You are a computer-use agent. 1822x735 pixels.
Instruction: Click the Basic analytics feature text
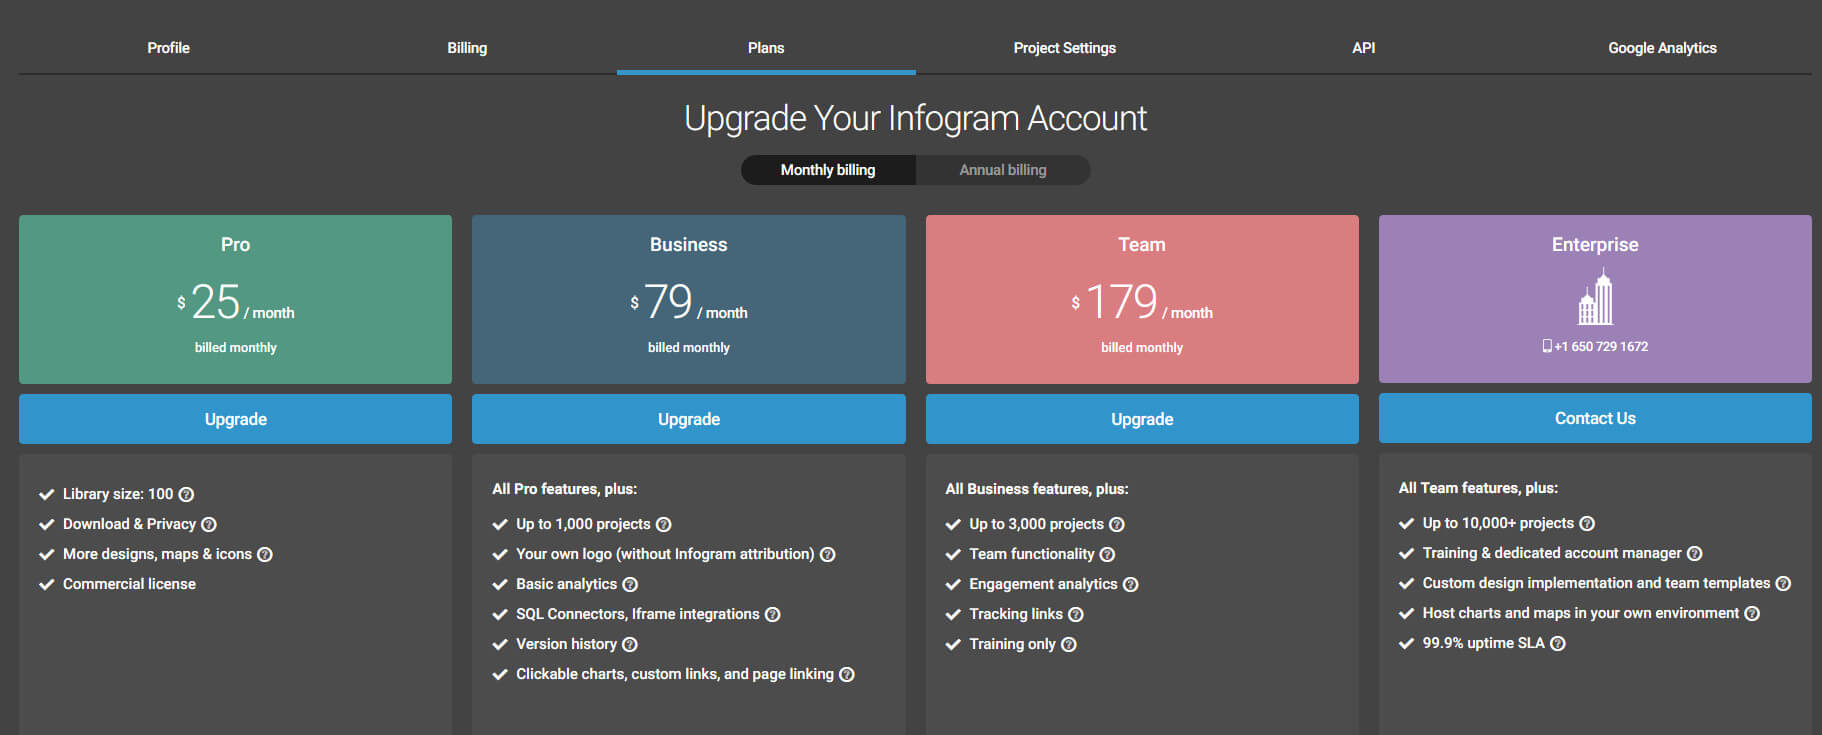(566, 584)
